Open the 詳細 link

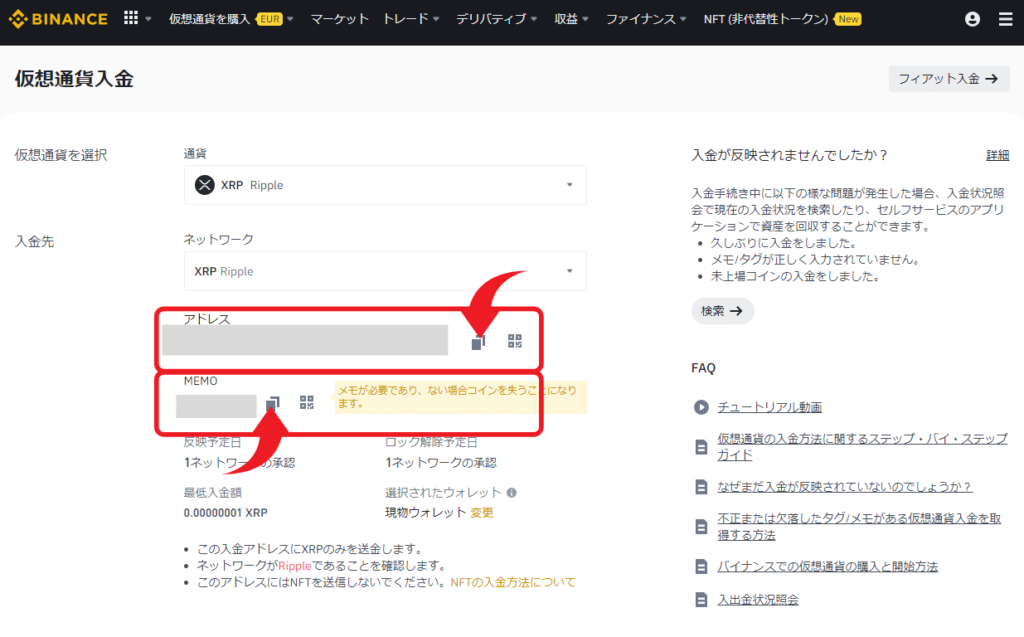tap(997, 155)
